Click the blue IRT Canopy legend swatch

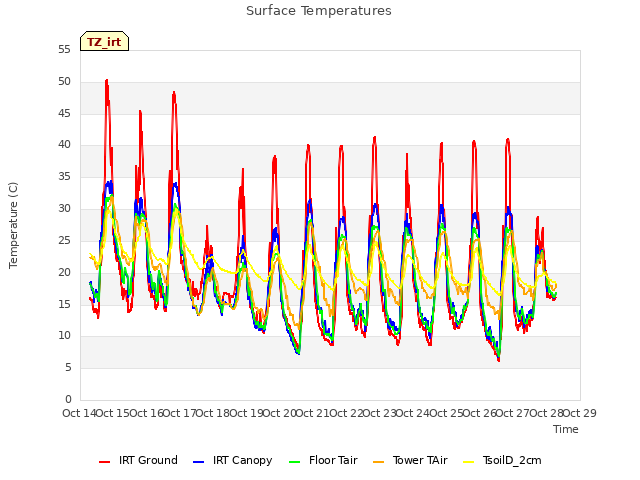click(198, 462)
